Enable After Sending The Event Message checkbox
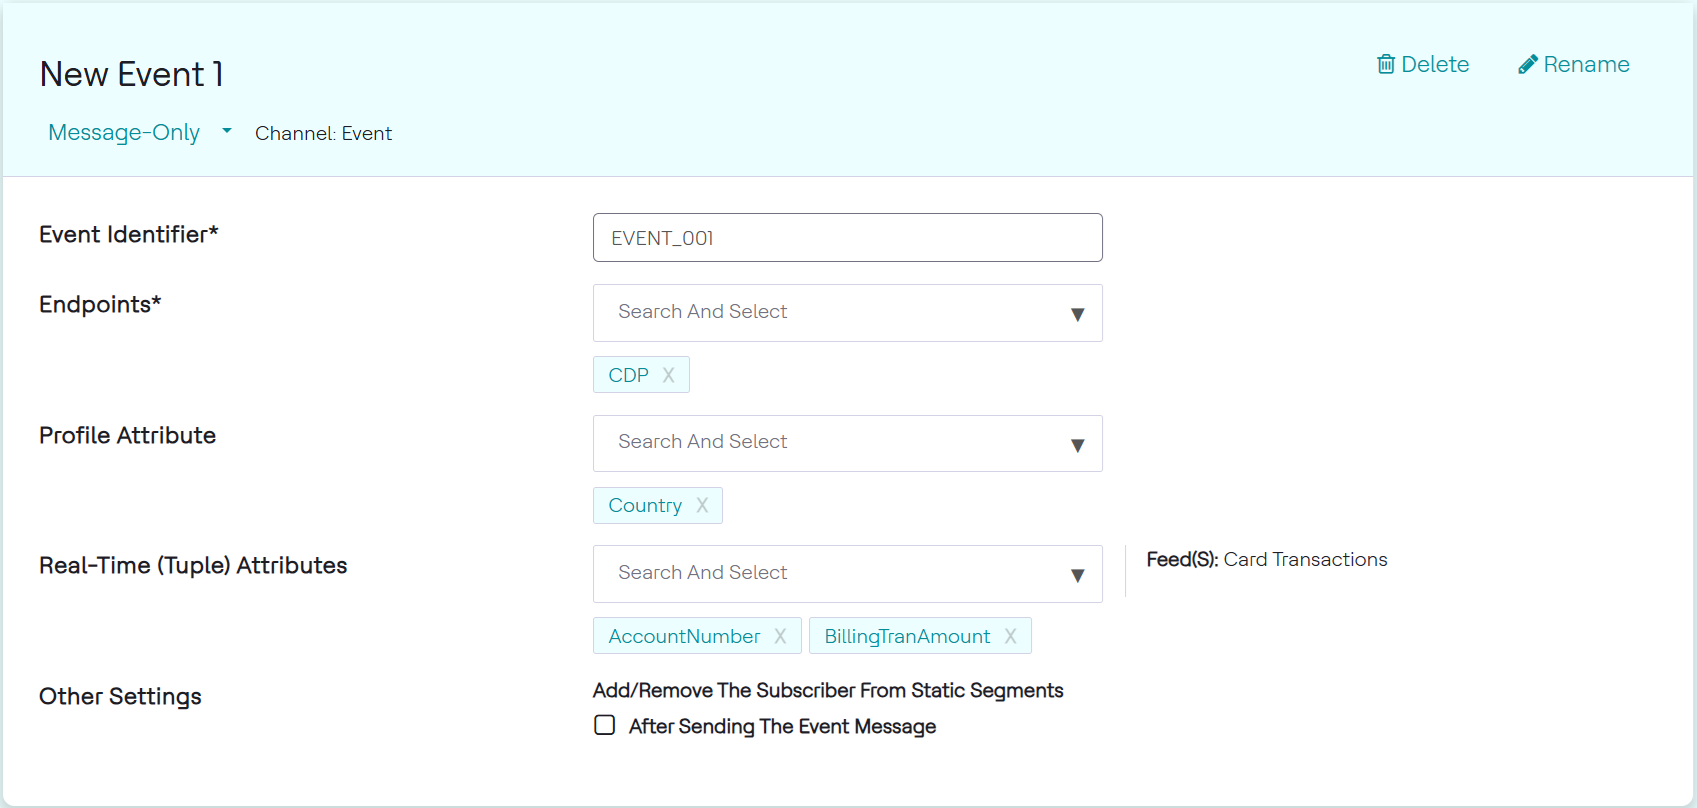 click(x=605, y=725)
